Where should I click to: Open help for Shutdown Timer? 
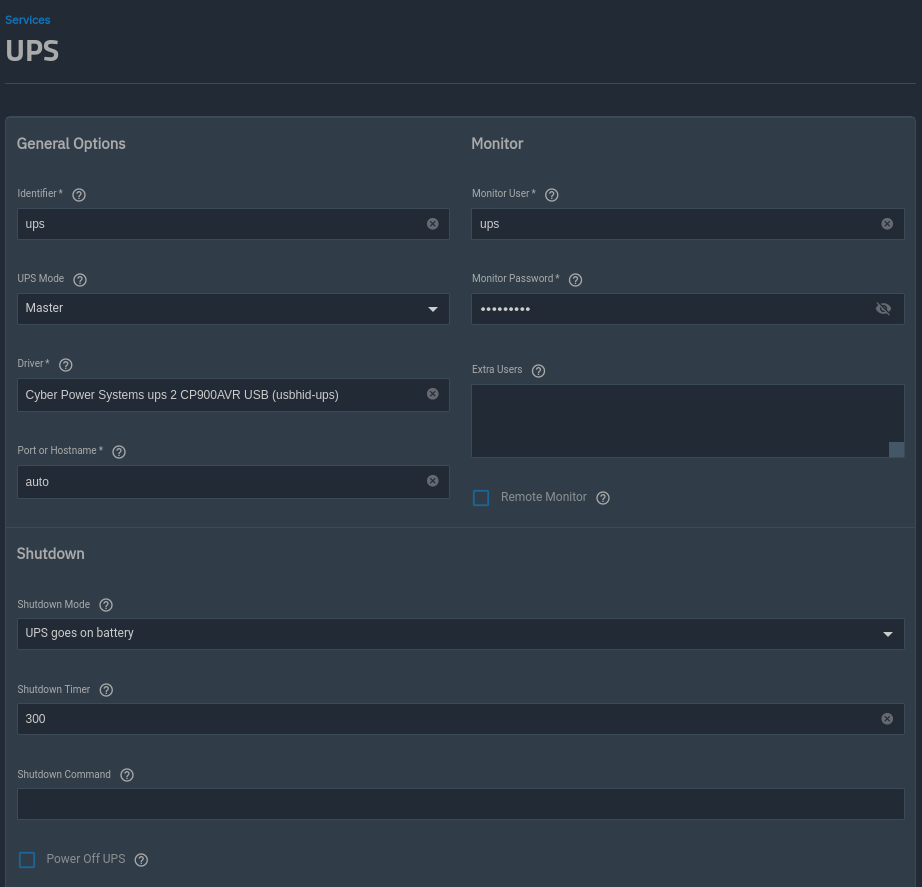click(x=106, y=690)
